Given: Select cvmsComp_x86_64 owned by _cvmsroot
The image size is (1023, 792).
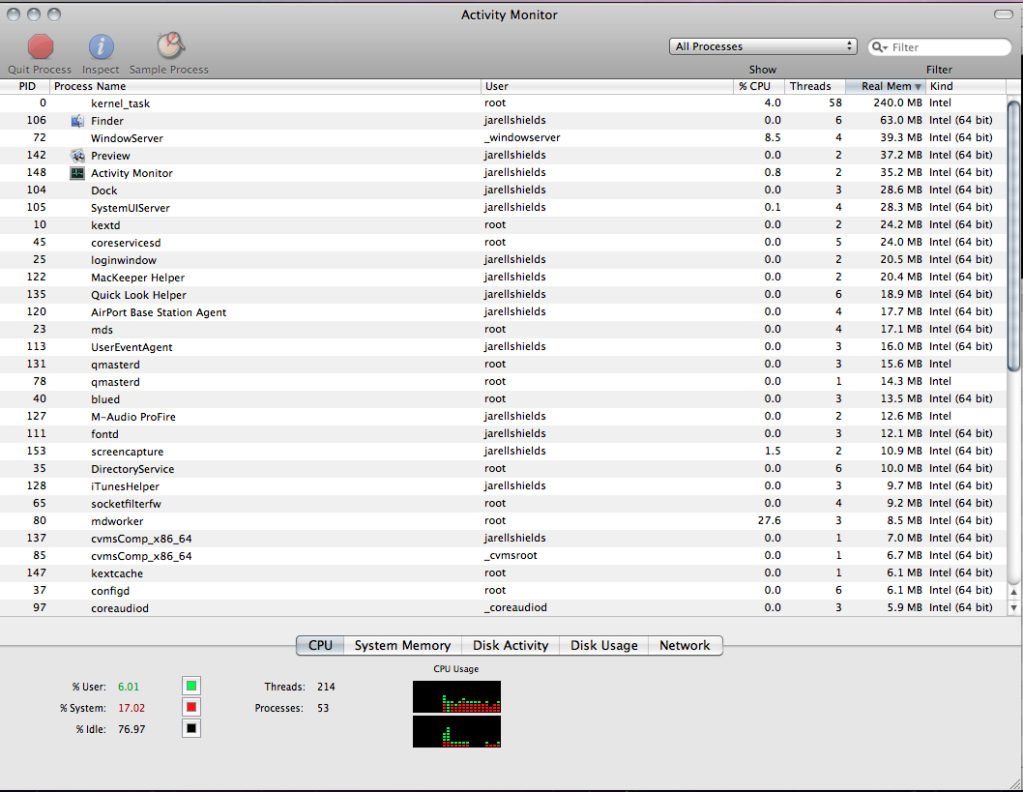Looking at the screenshot, I should pyautogui.click(x=503, y=556).
